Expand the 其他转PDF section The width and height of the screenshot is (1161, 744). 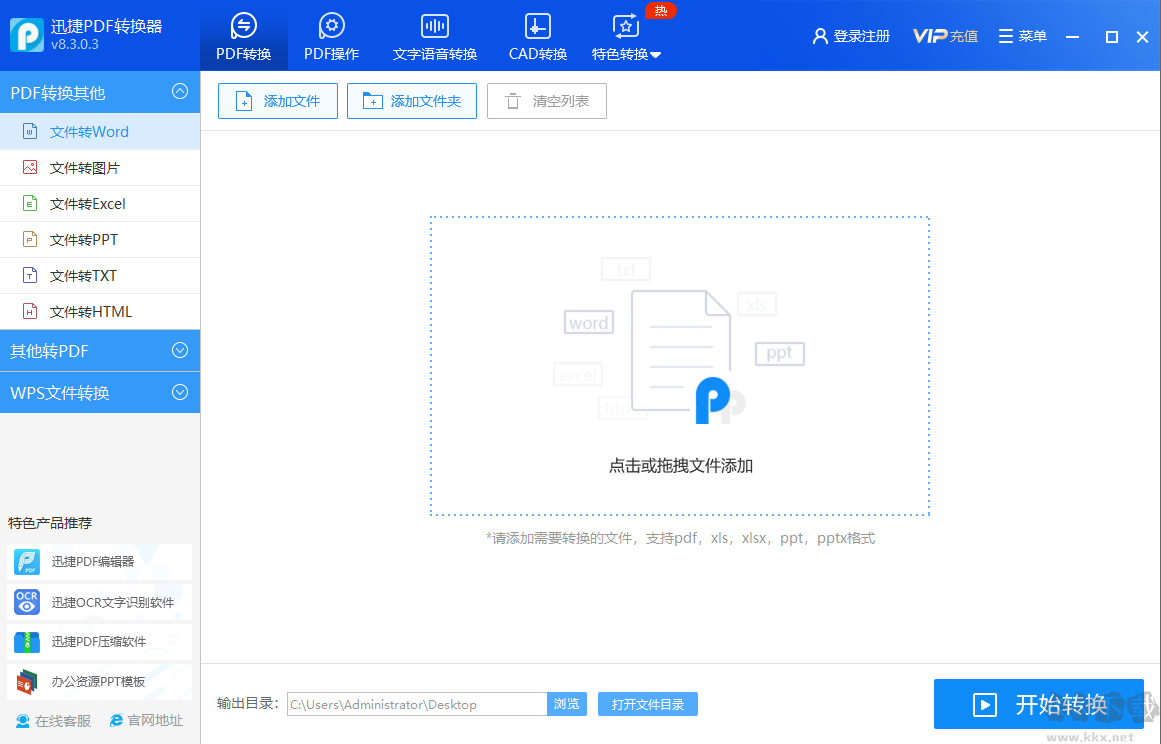pyautogui.click(x=100, y=351)
